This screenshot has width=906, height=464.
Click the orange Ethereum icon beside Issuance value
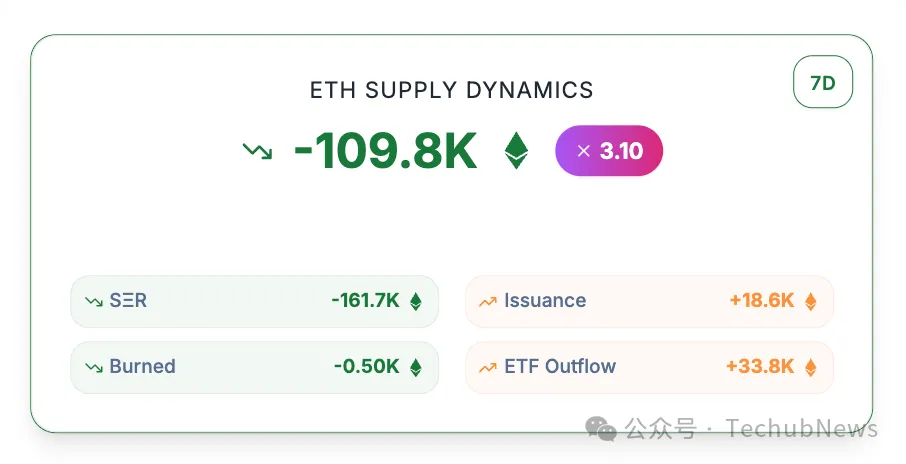click(x=811, y=301)
